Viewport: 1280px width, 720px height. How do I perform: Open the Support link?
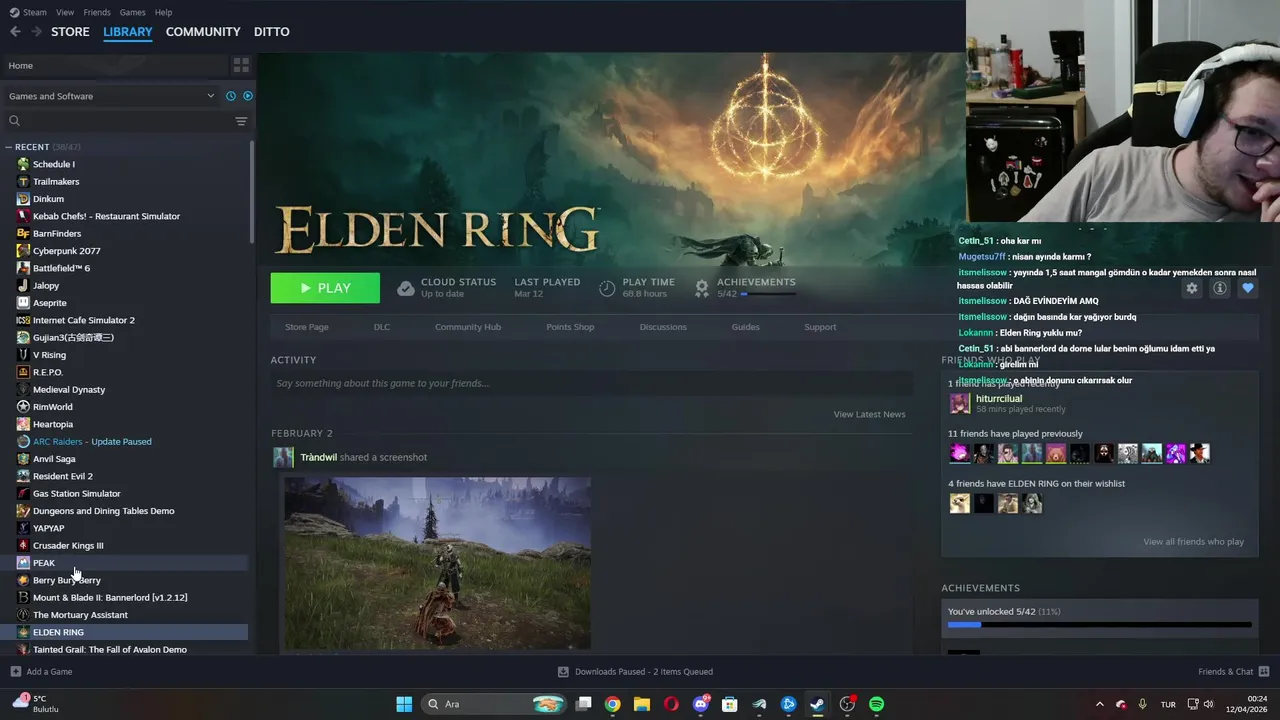(820, 327)
